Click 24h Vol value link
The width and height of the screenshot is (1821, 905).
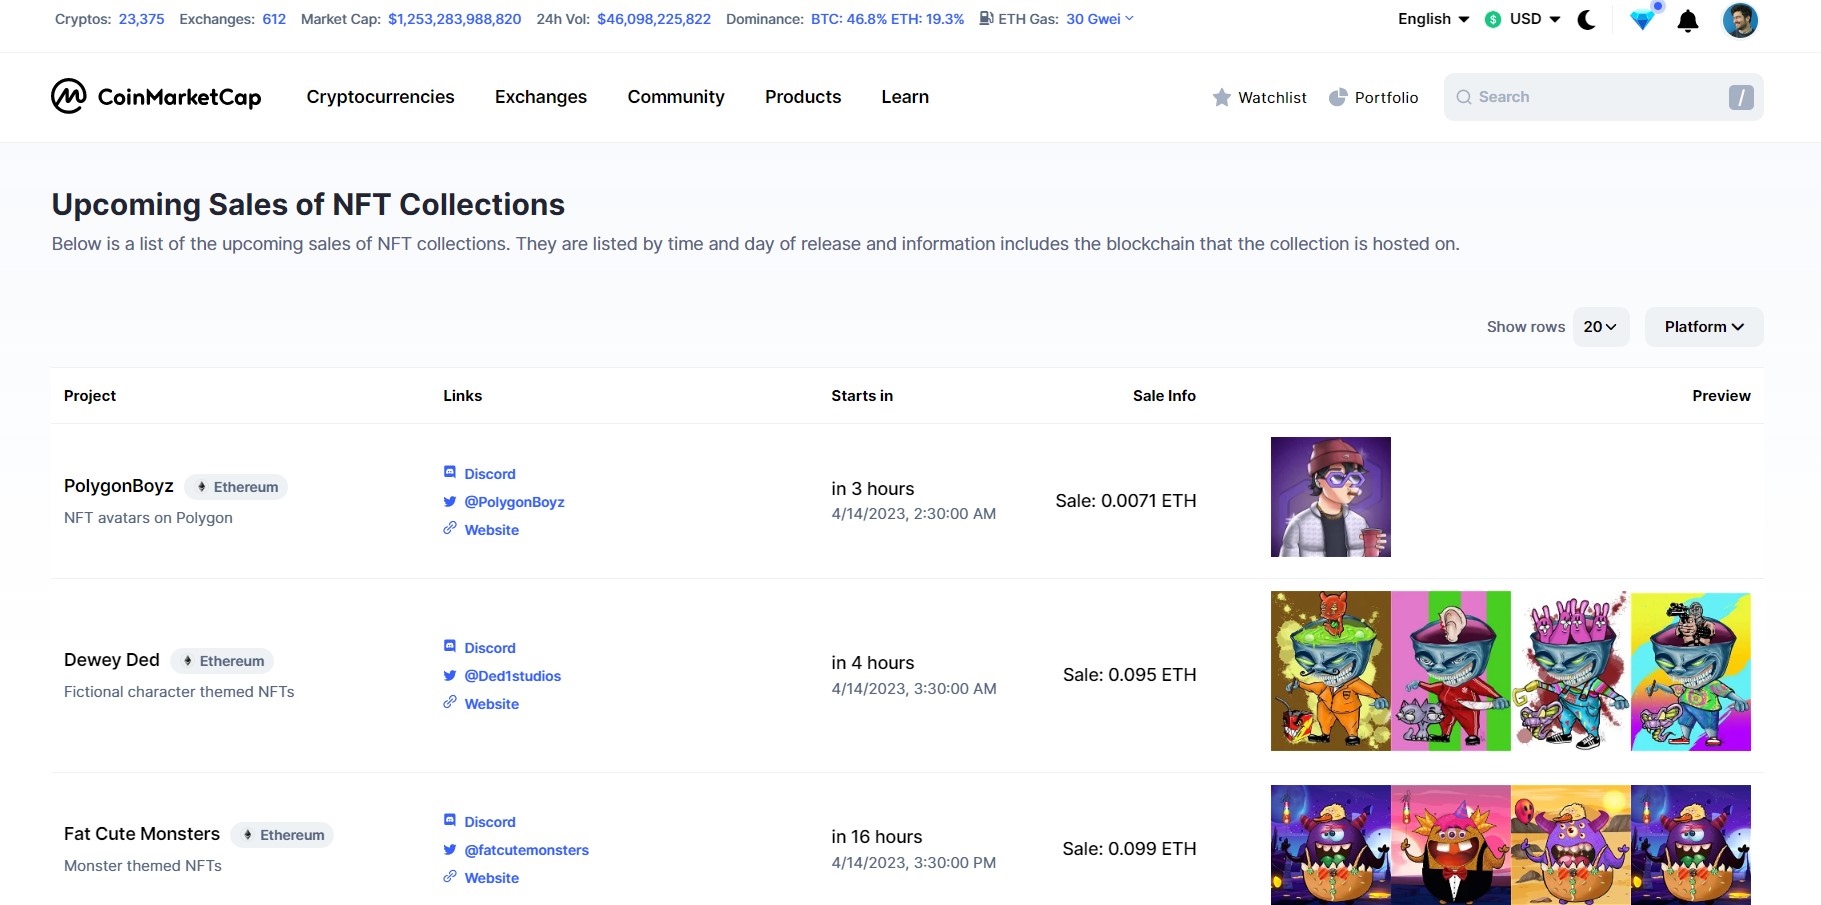click(654, 19)
